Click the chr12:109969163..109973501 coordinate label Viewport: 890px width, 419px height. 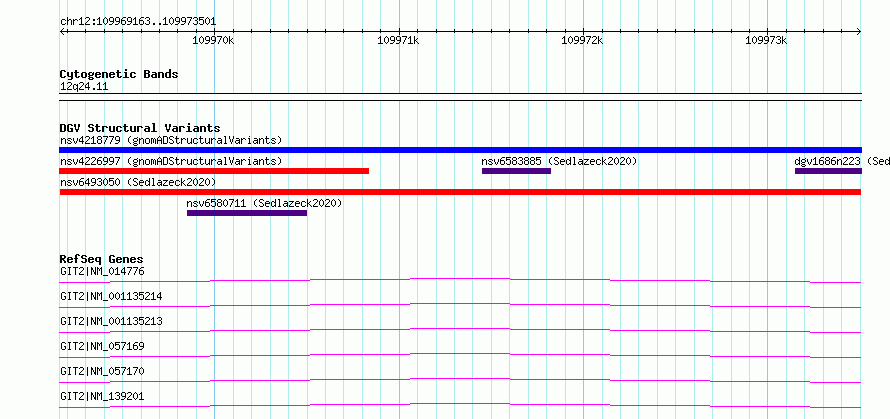(138, 22)
